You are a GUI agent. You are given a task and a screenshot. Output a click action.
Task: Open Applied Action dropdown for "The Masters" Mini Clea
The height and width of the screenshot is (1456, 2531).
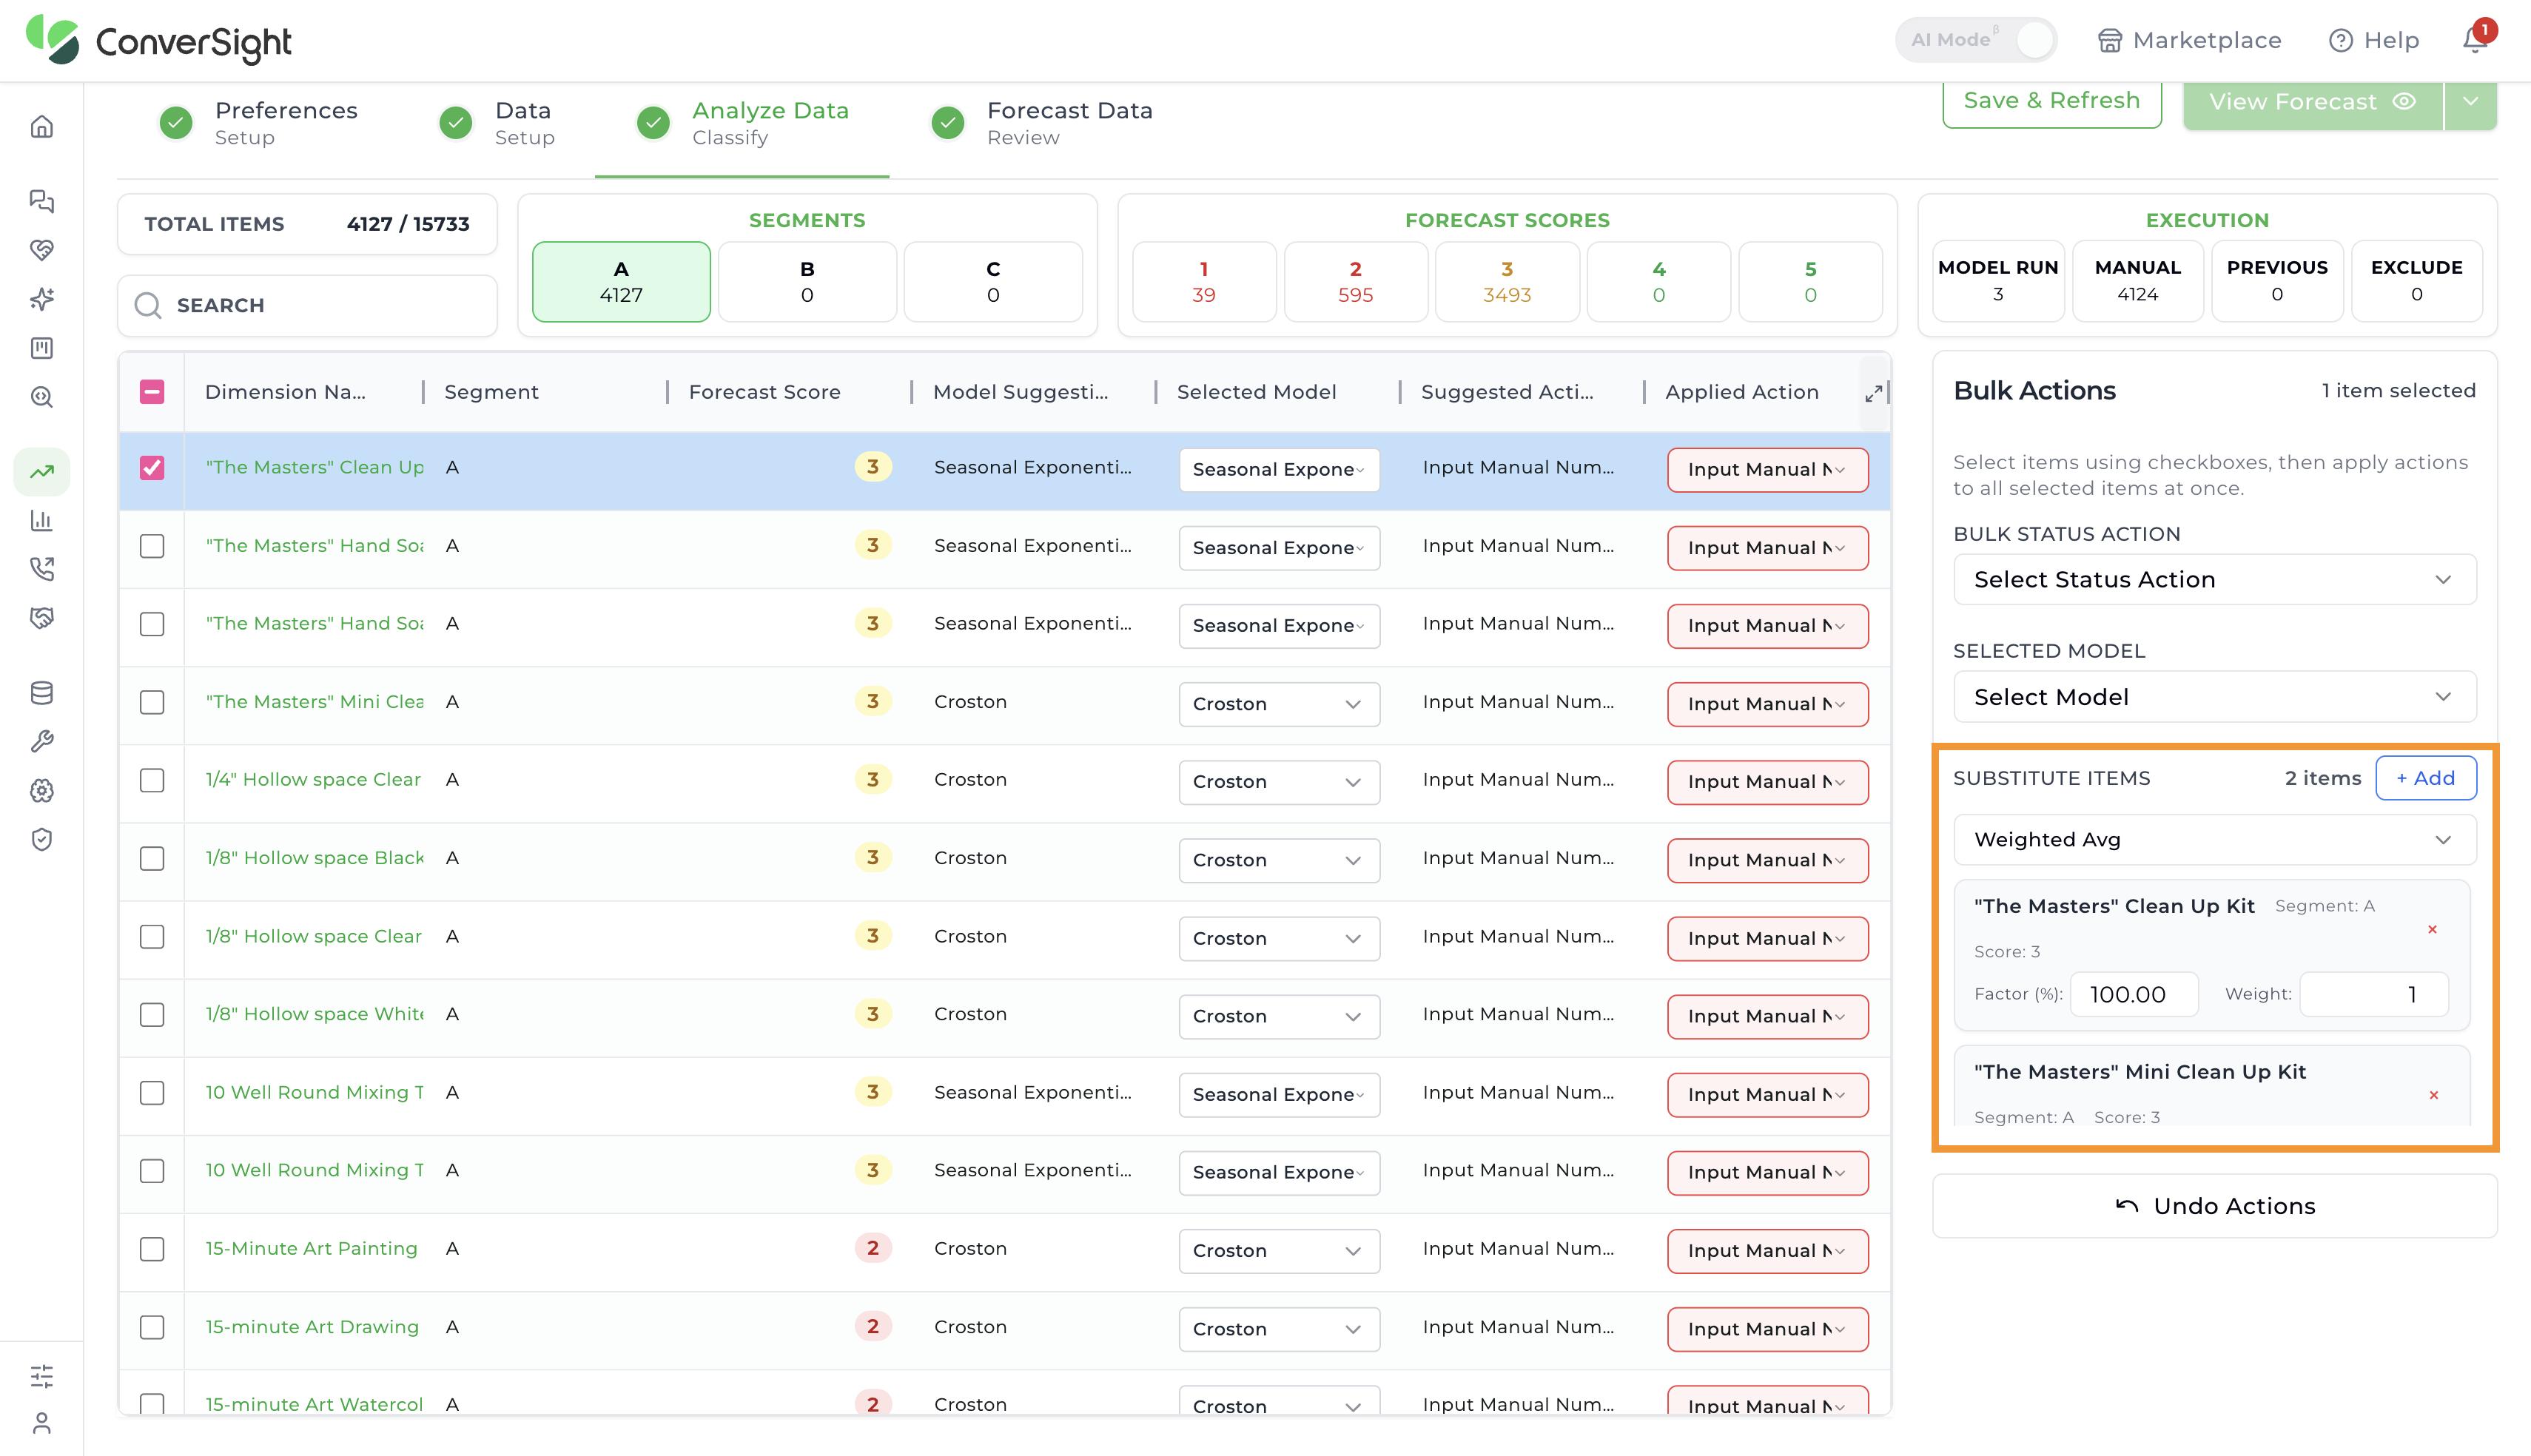click(1767, 704)
